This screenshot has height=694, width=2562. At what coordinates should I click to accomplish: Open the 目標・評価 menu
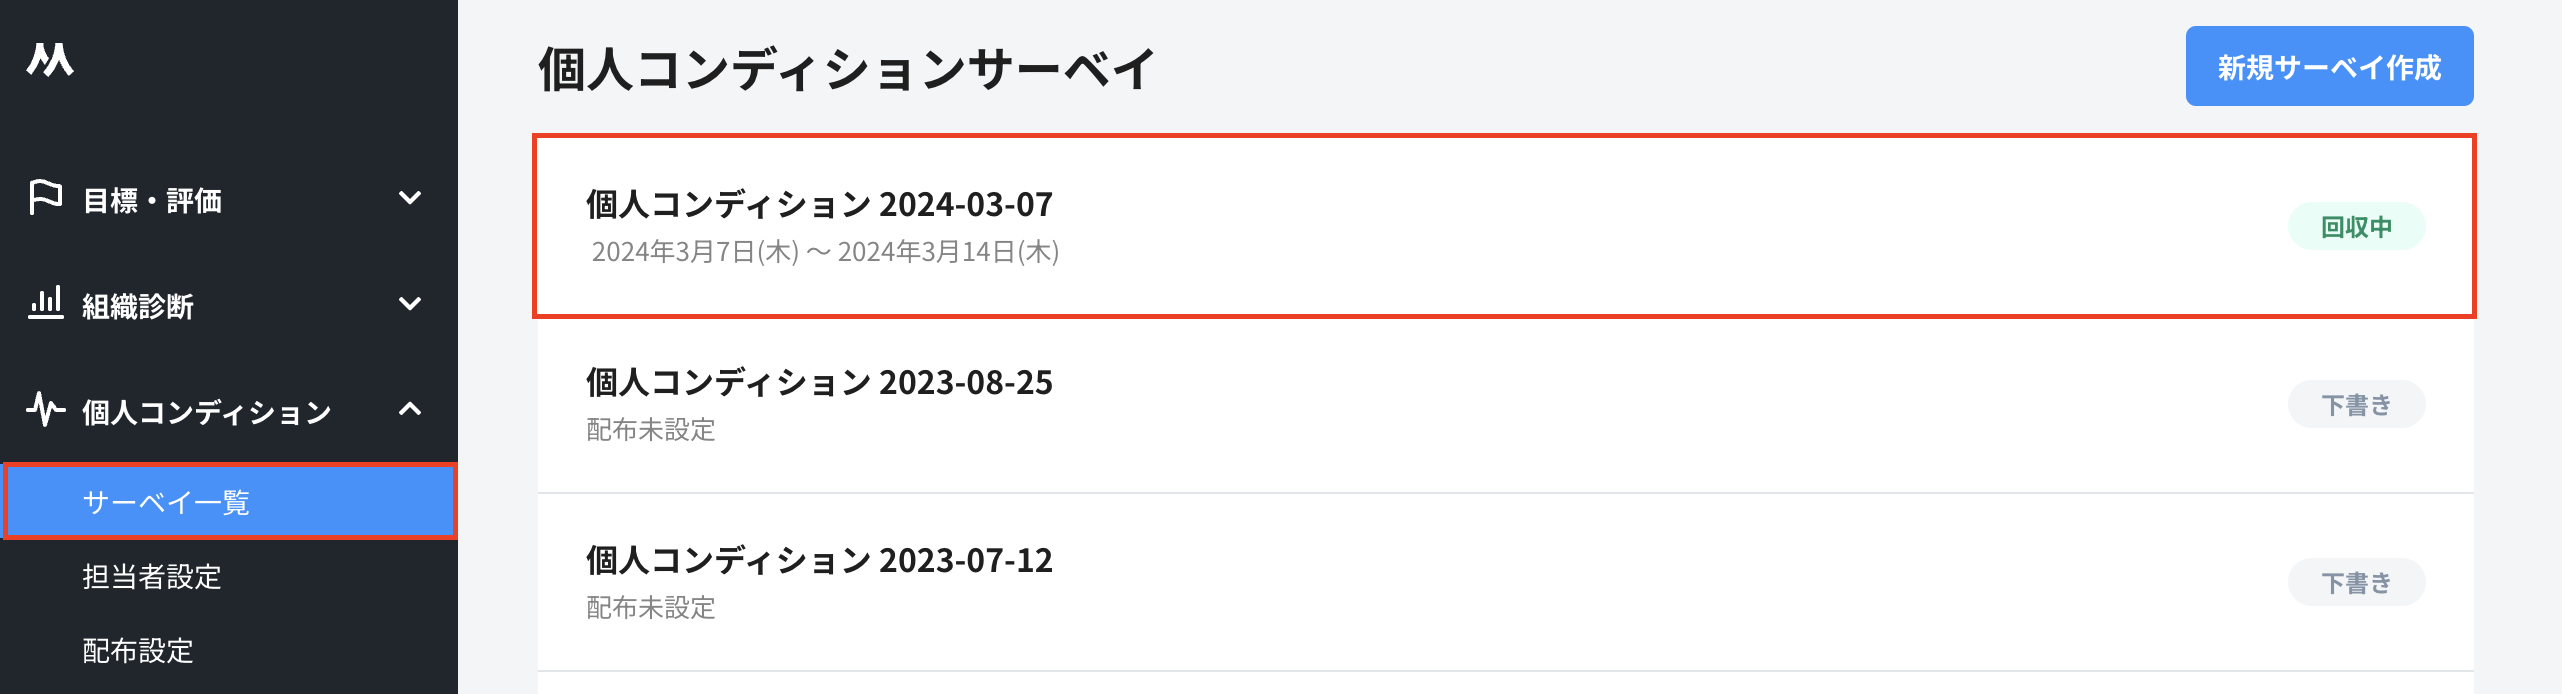(152, 201)
